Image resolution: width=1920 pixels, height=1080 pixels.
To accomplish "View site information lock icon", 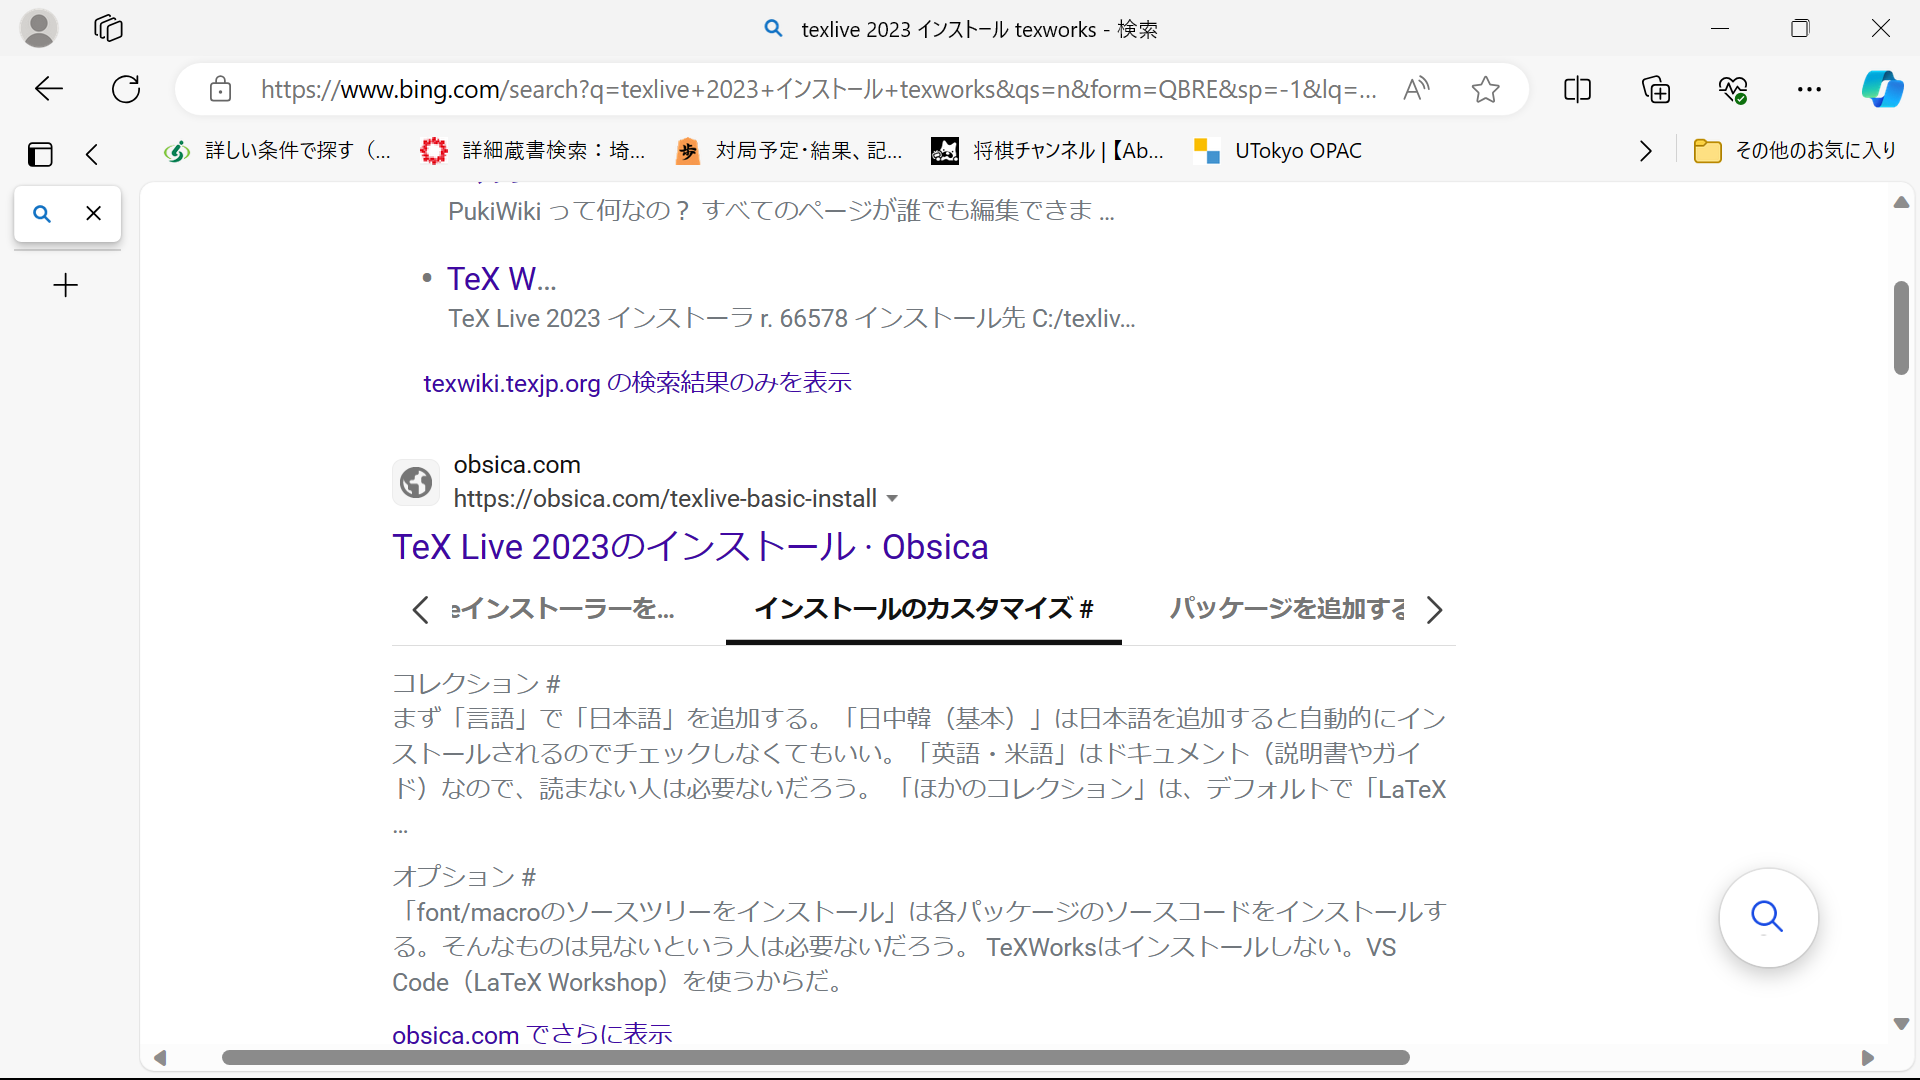I will pyautogui.click(x=220, y=89).
